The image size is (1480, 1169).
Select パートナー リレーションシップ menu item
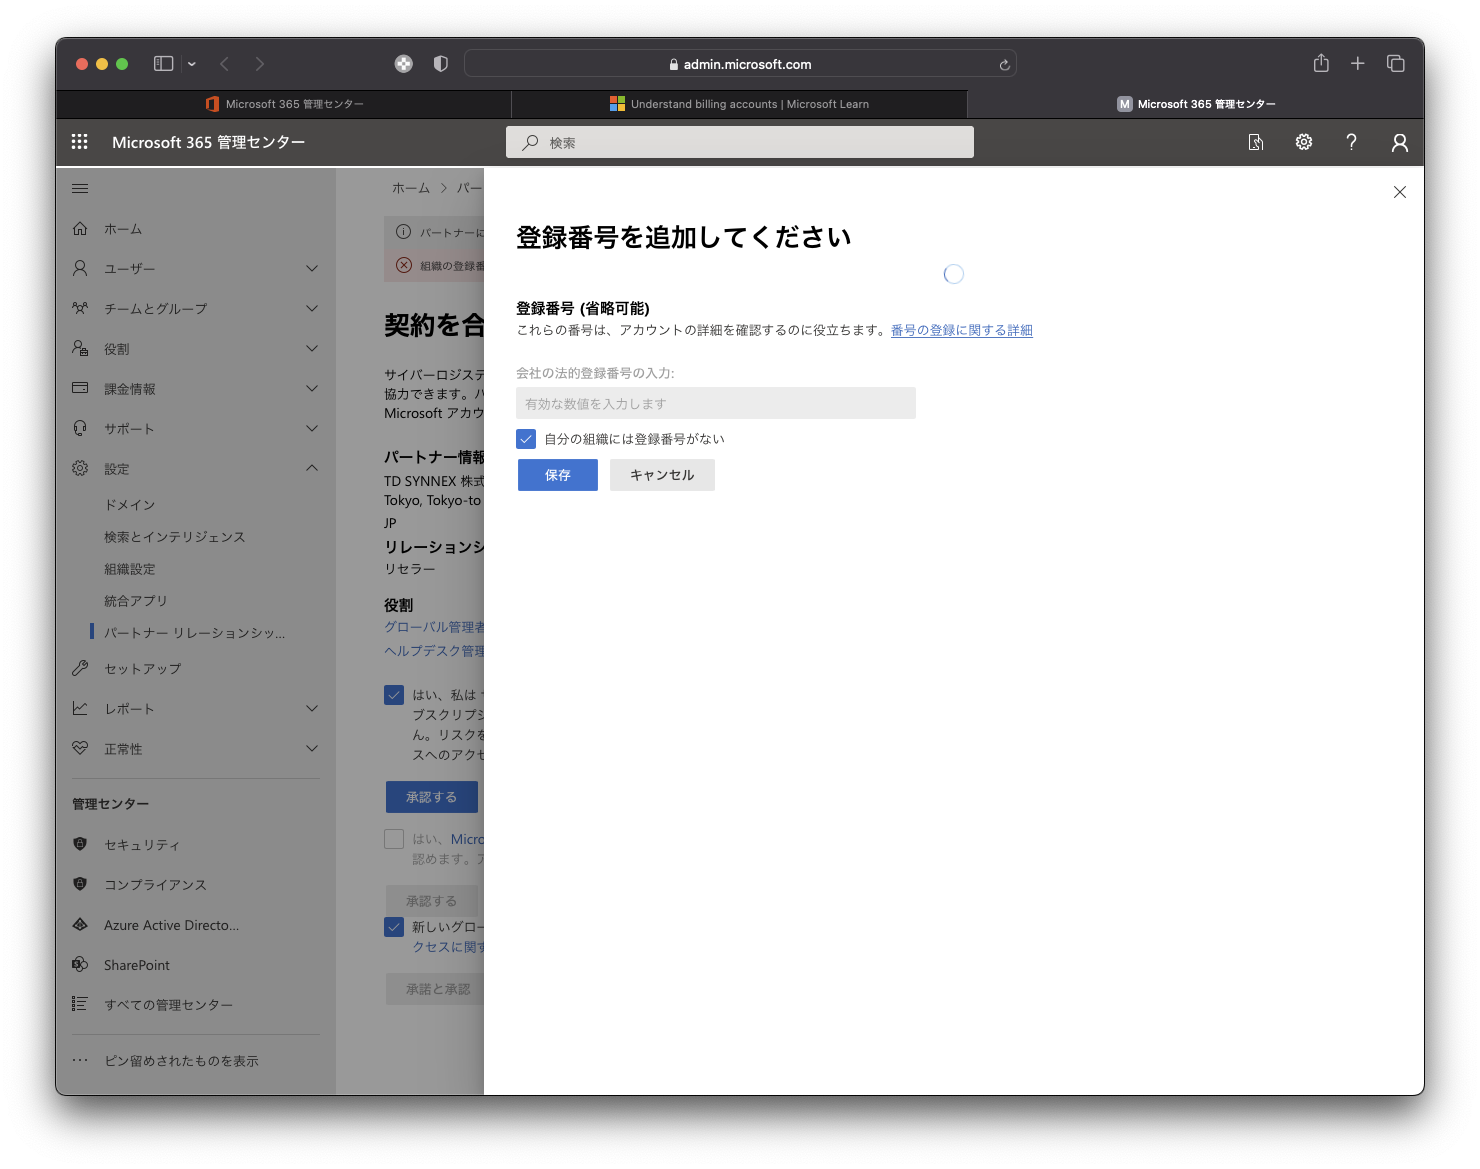pos(195,633)
